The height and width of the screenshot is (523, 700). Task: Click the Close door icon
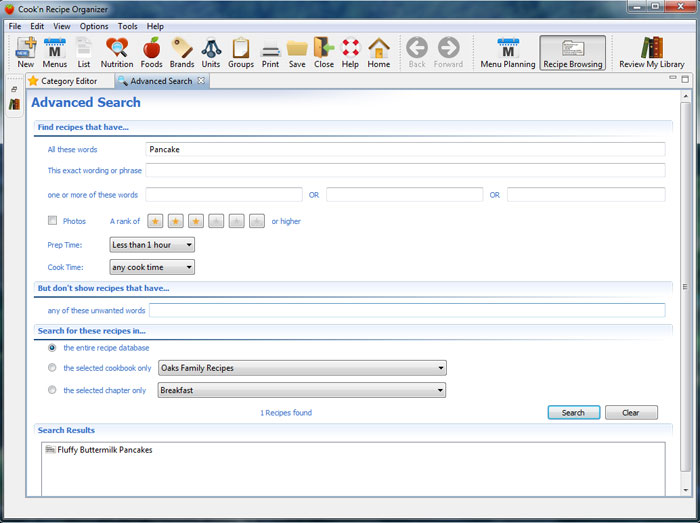tap(324, 53)
